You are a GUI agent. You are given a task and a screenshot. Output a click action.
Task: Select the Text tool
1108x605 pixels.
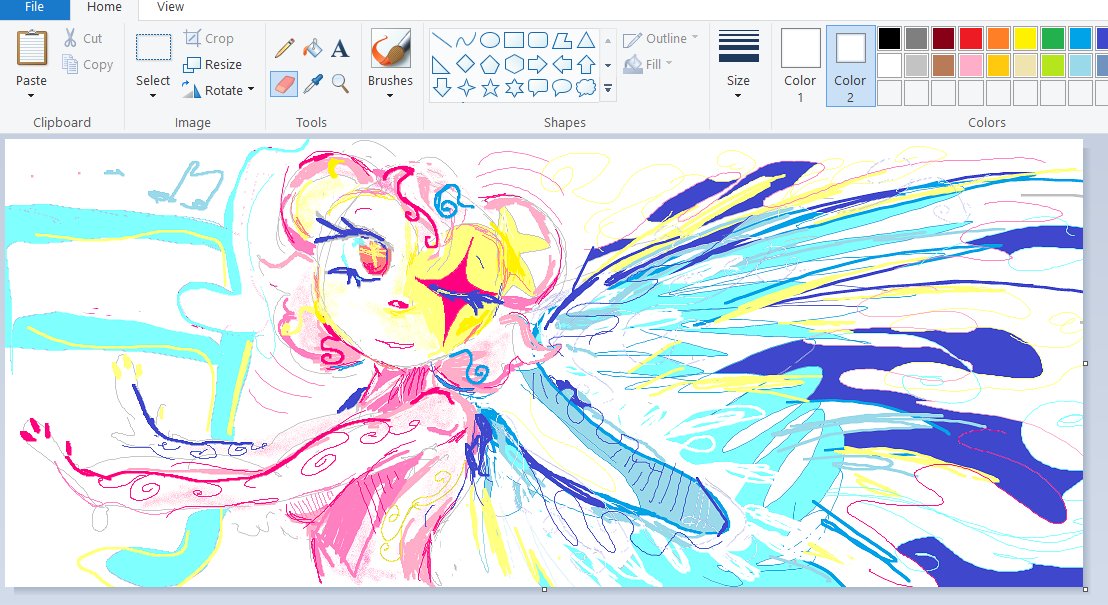pos(340,49)
